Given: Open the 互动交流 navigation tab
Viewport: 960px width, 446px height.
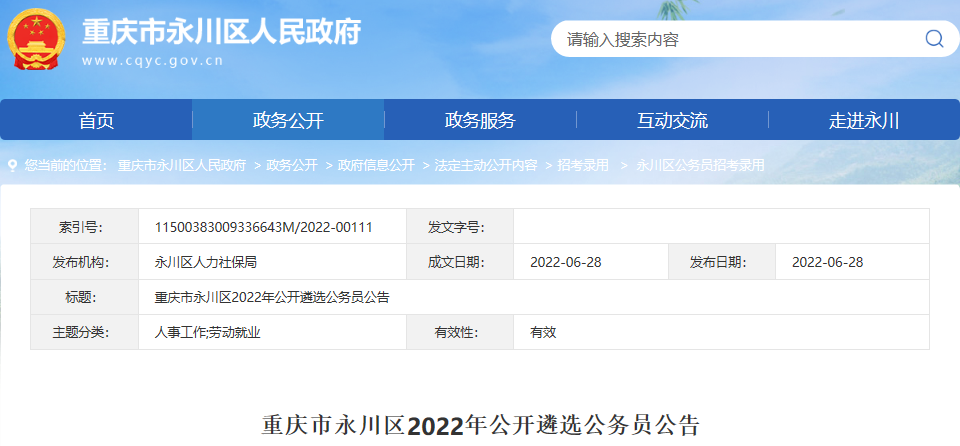Looking at the screenshot, I should (x=672, y=121).
